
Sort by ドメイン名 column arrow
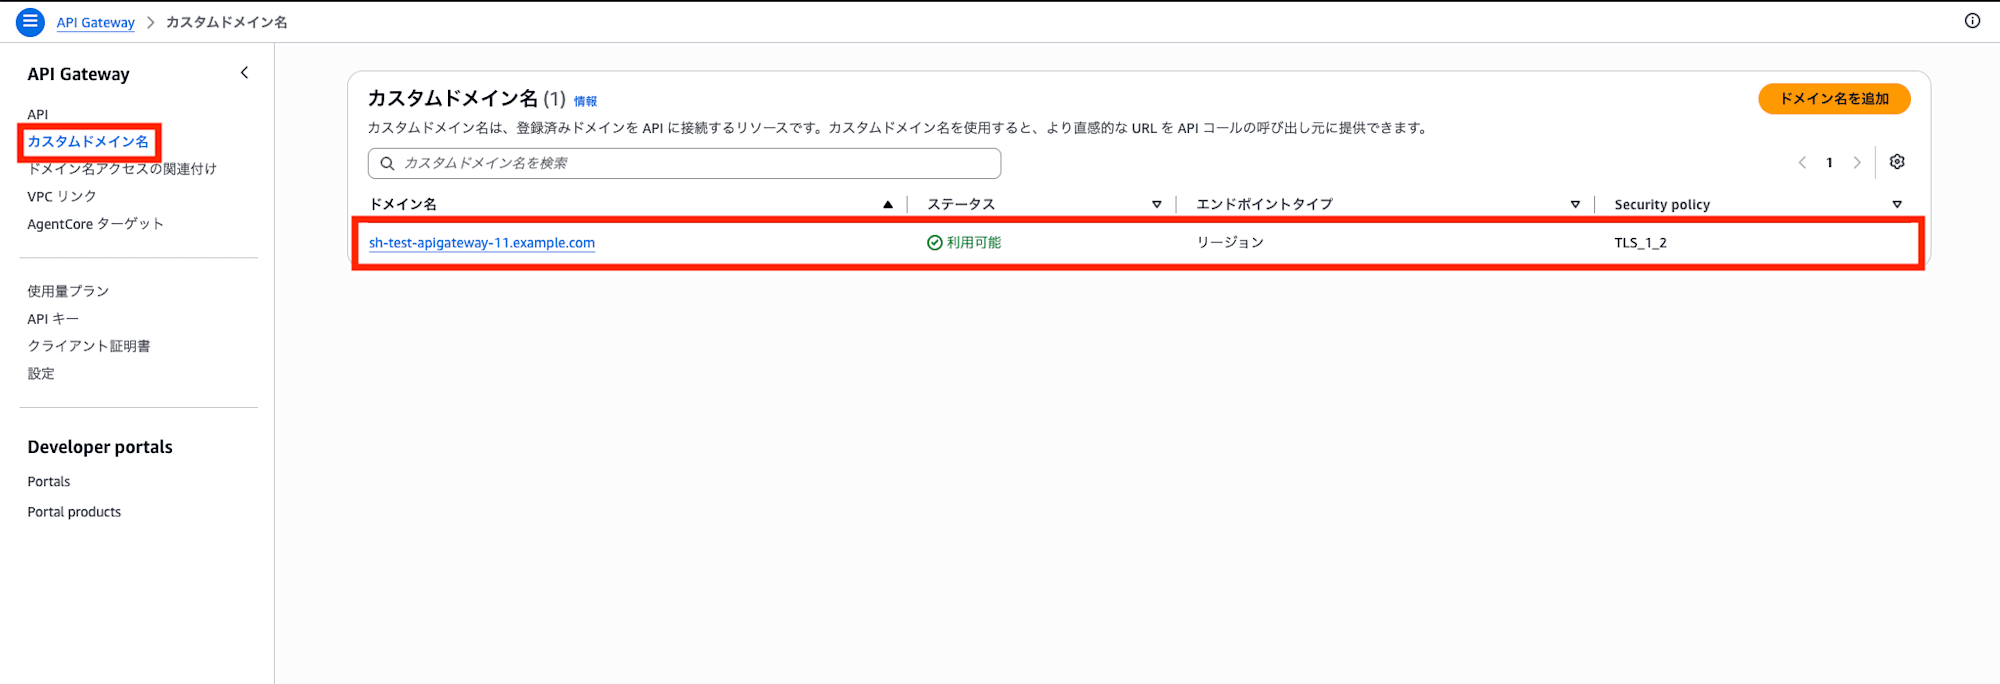[888, 204]
